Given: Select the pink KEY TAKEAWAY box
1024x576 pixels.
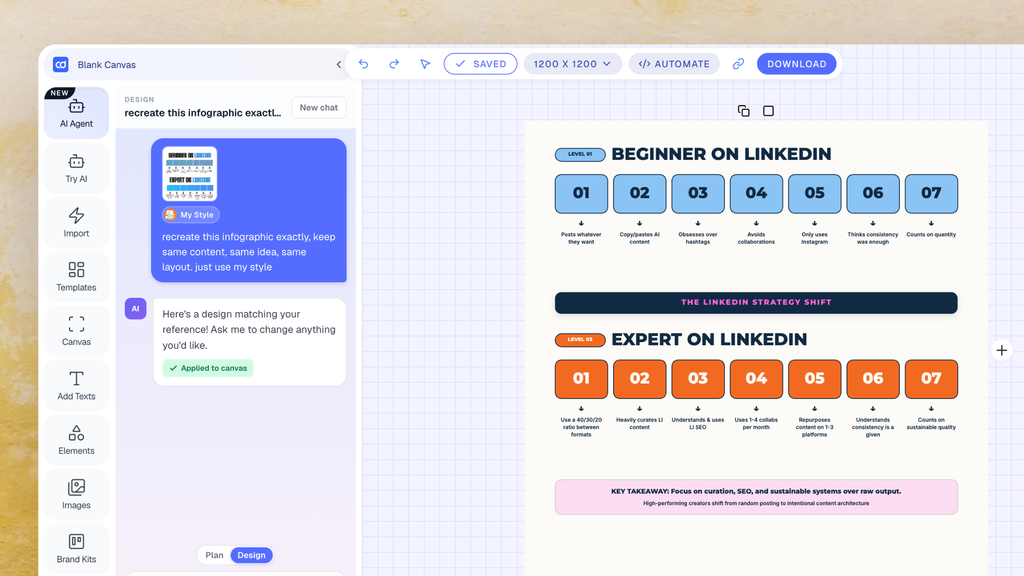Looking at the screenshot, I should (756, 497).
